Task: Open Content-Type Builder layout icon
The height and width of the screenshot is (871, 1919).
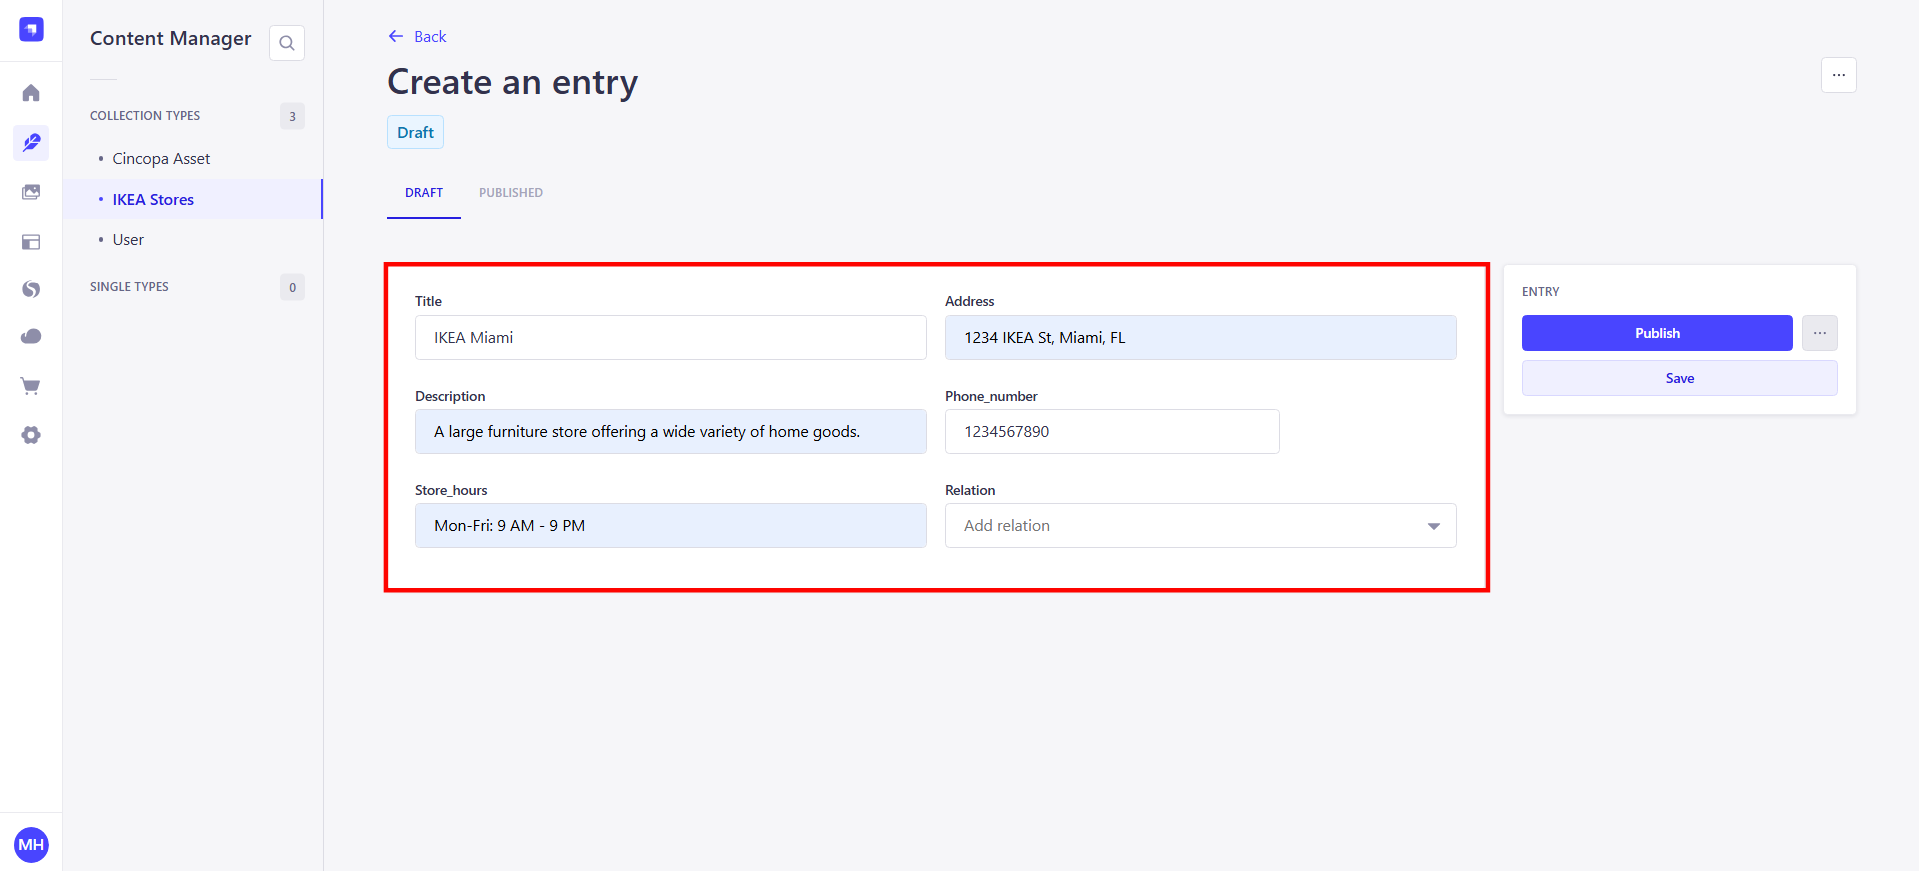Action: [x=31, y=242]
